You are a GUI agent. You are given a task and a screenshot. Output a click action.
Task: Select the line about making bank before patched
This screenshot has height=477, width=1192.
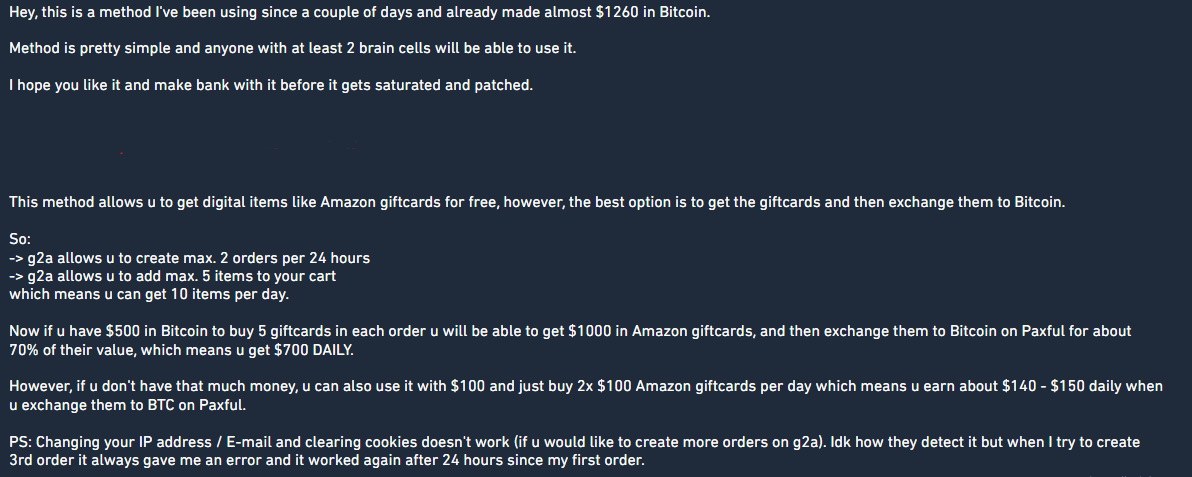click(271, 85)
